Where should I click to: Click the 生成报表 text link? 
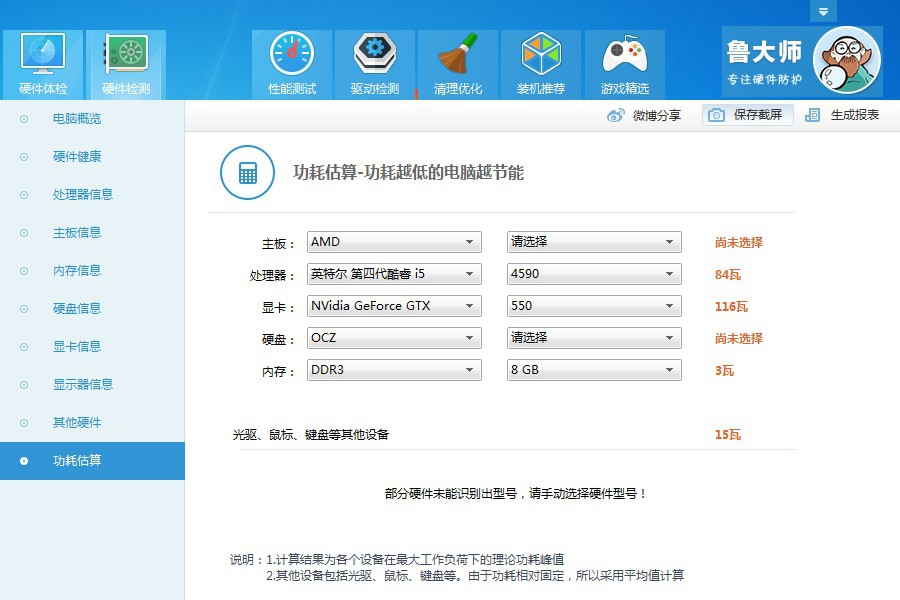coord(855,115)
